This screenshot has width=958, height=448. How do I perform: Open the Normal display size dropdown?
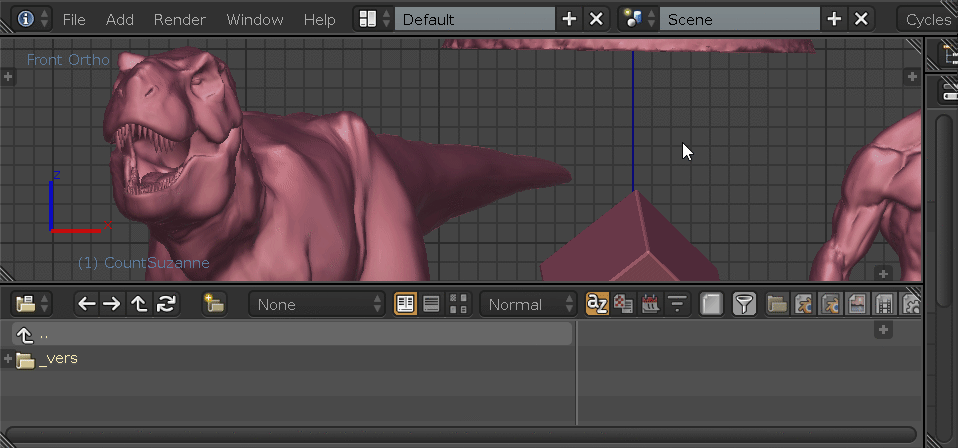pos(528,304)
